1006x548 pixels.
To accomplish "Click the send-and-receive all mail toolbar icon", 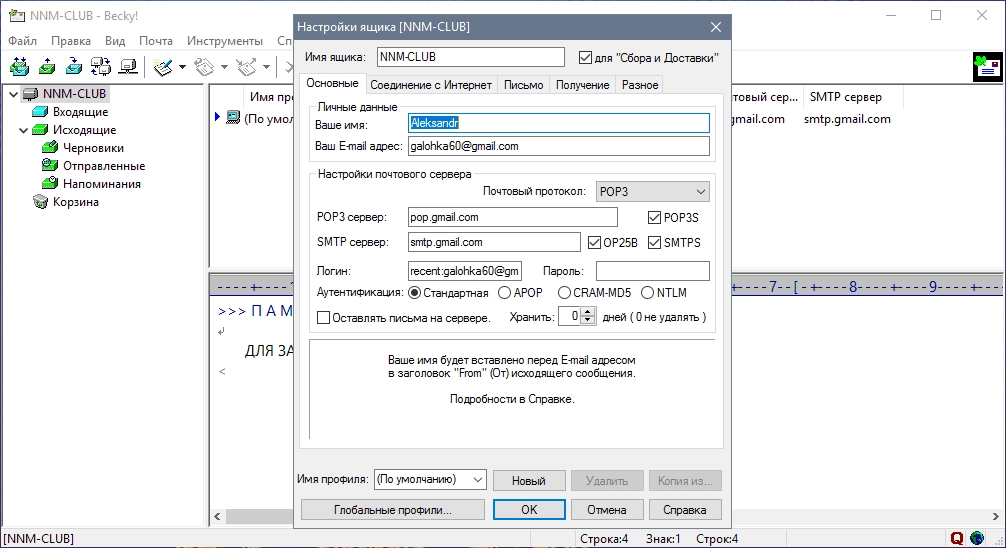I will click(x=19, y=66).
